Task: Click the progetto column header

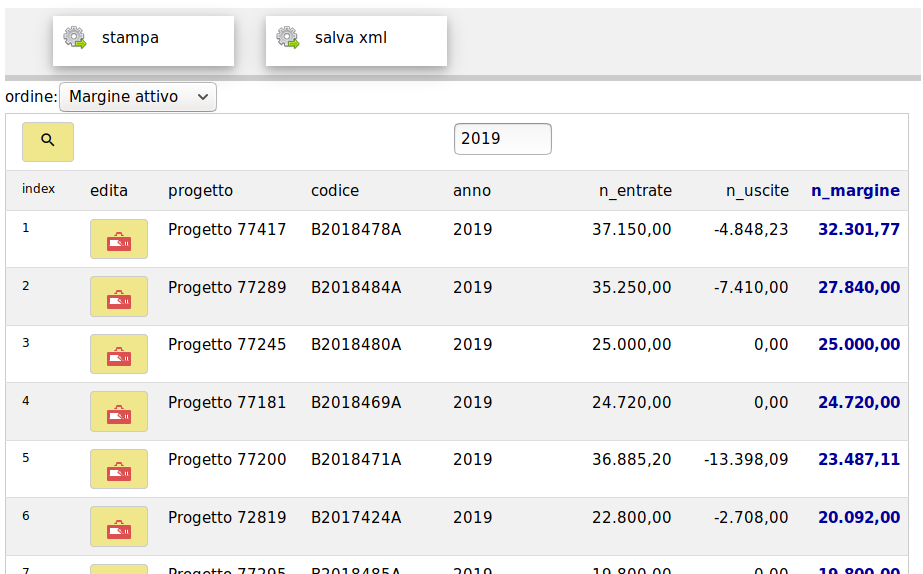Action: point(201,191)
